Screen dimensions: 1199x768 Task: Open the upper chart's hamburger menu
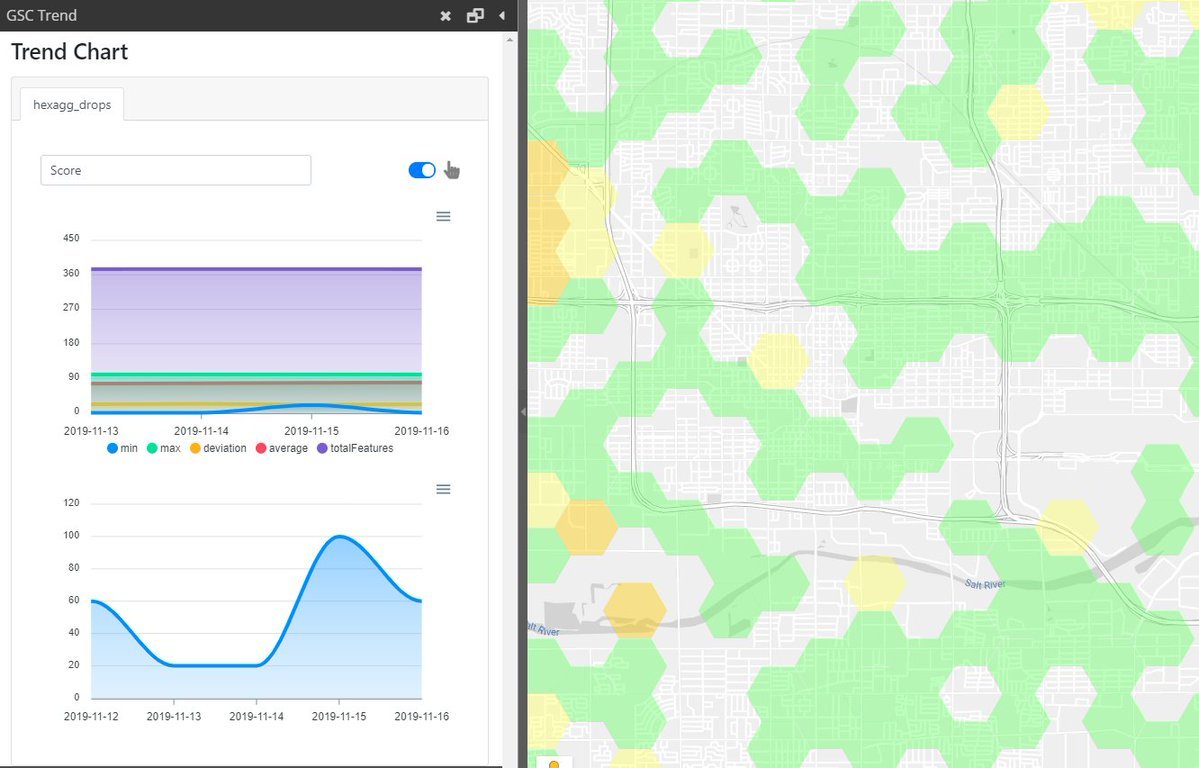point(443,216)
